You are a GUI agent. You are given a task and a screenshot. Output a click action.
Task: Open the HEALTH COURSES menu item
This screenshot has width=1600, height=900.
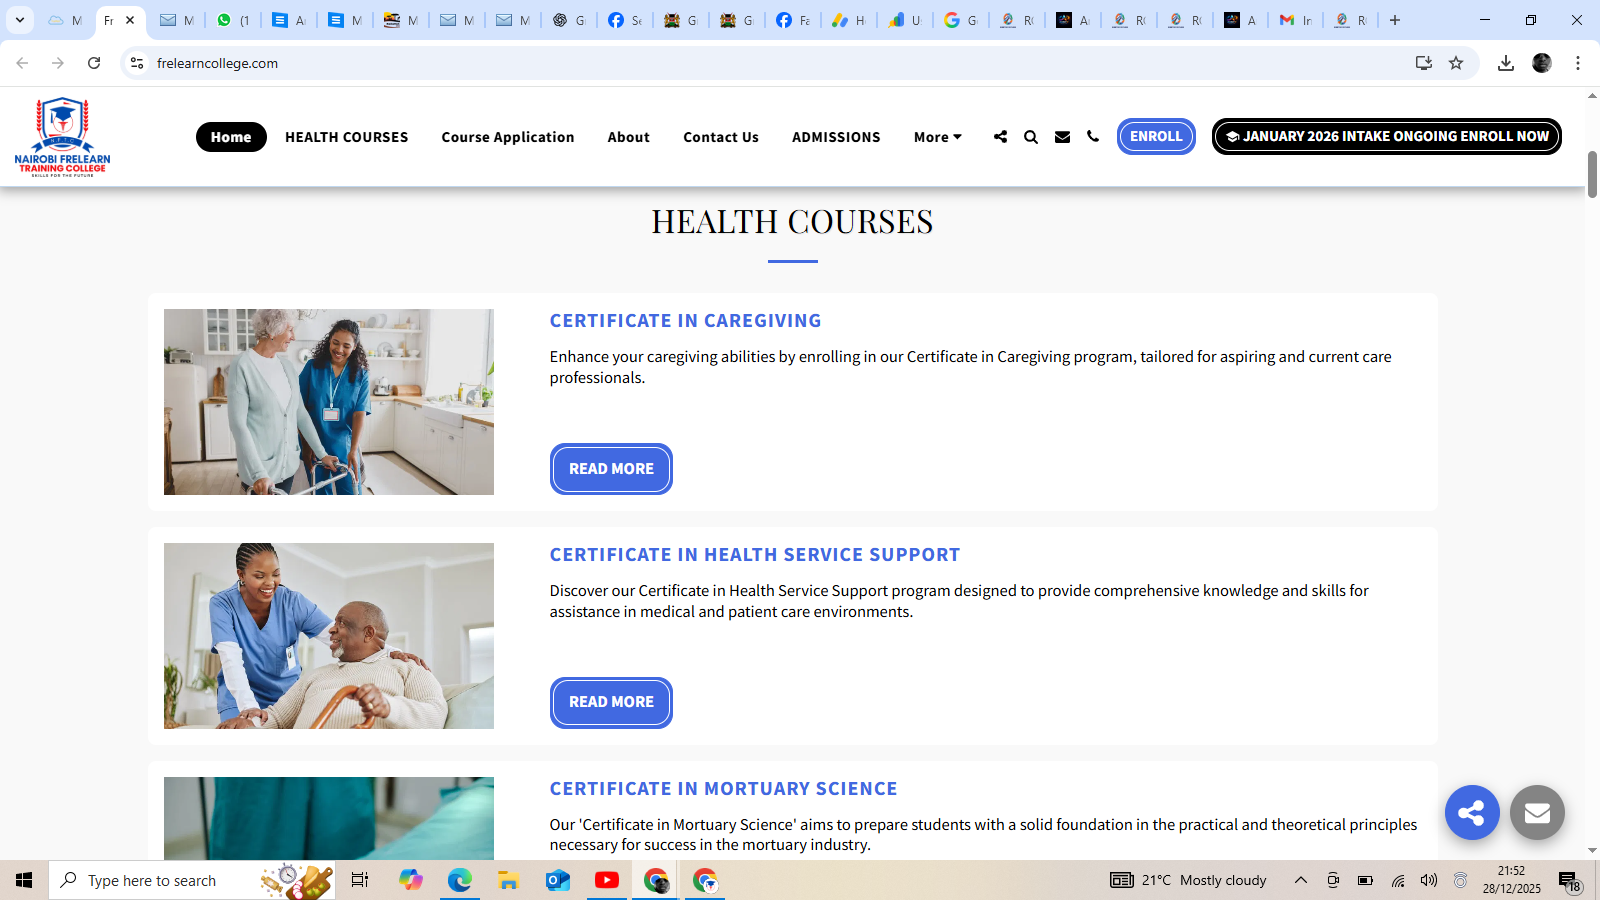346,137
